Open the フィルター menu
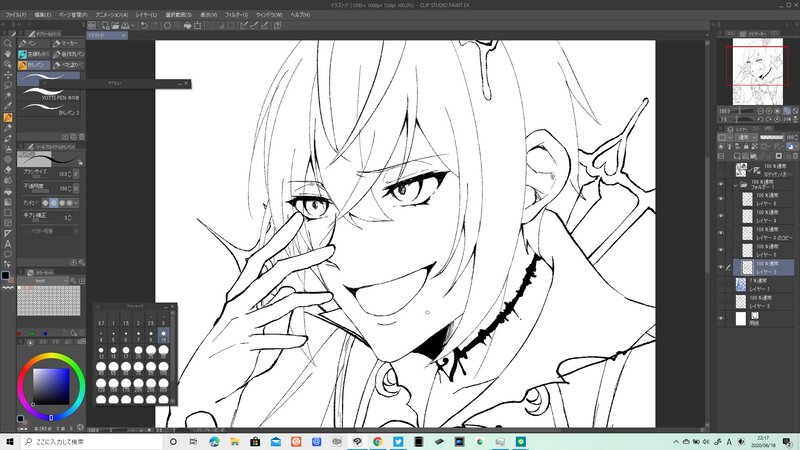Screen dimensions: 800x450 coord(236,15)
